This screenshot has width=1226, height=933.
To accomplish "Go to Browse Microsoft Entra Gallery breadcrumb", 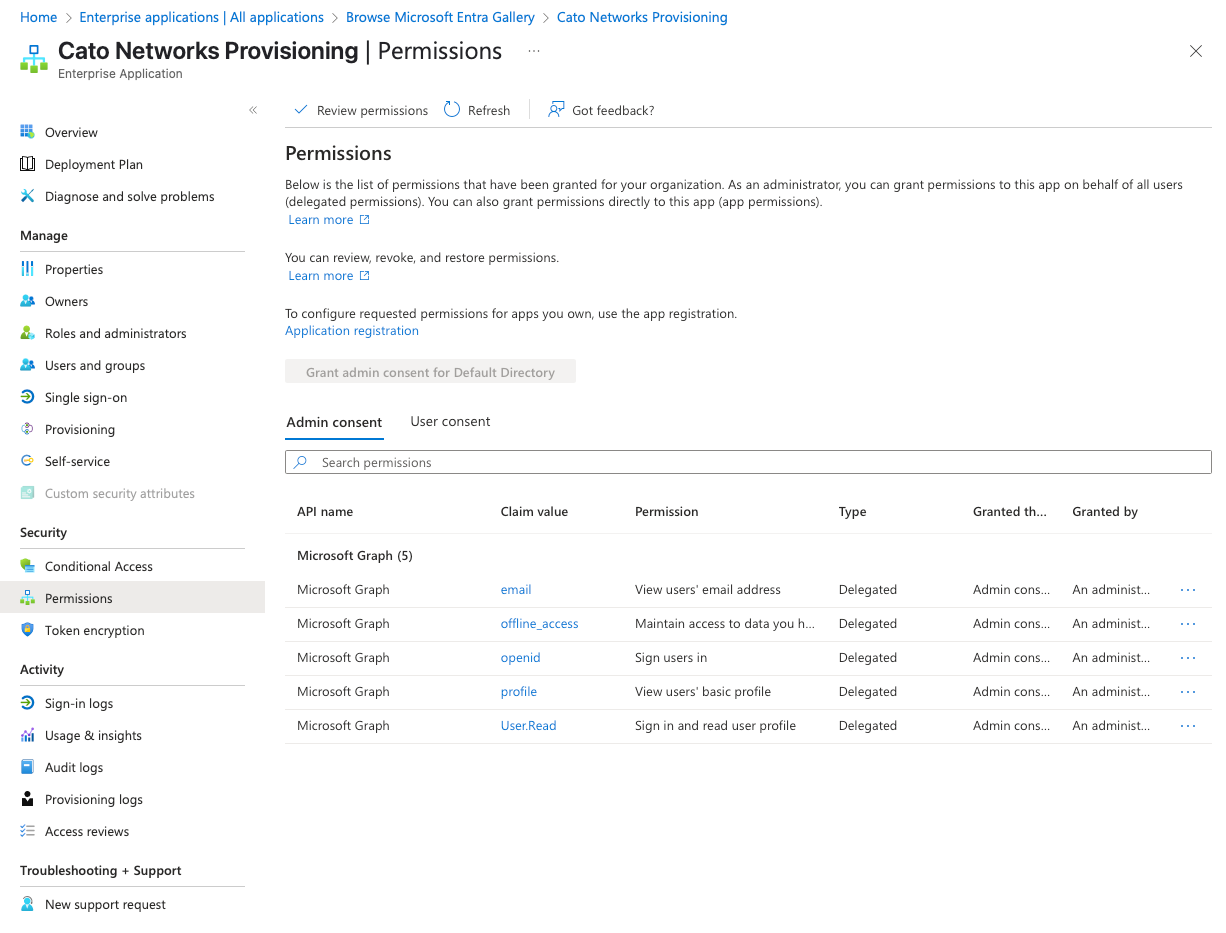I will (x=440, y=17).
